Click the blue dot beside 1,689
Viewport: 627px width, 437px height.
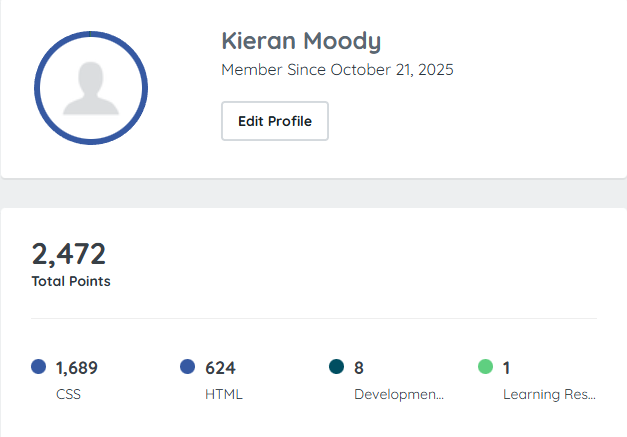point(39,367)
